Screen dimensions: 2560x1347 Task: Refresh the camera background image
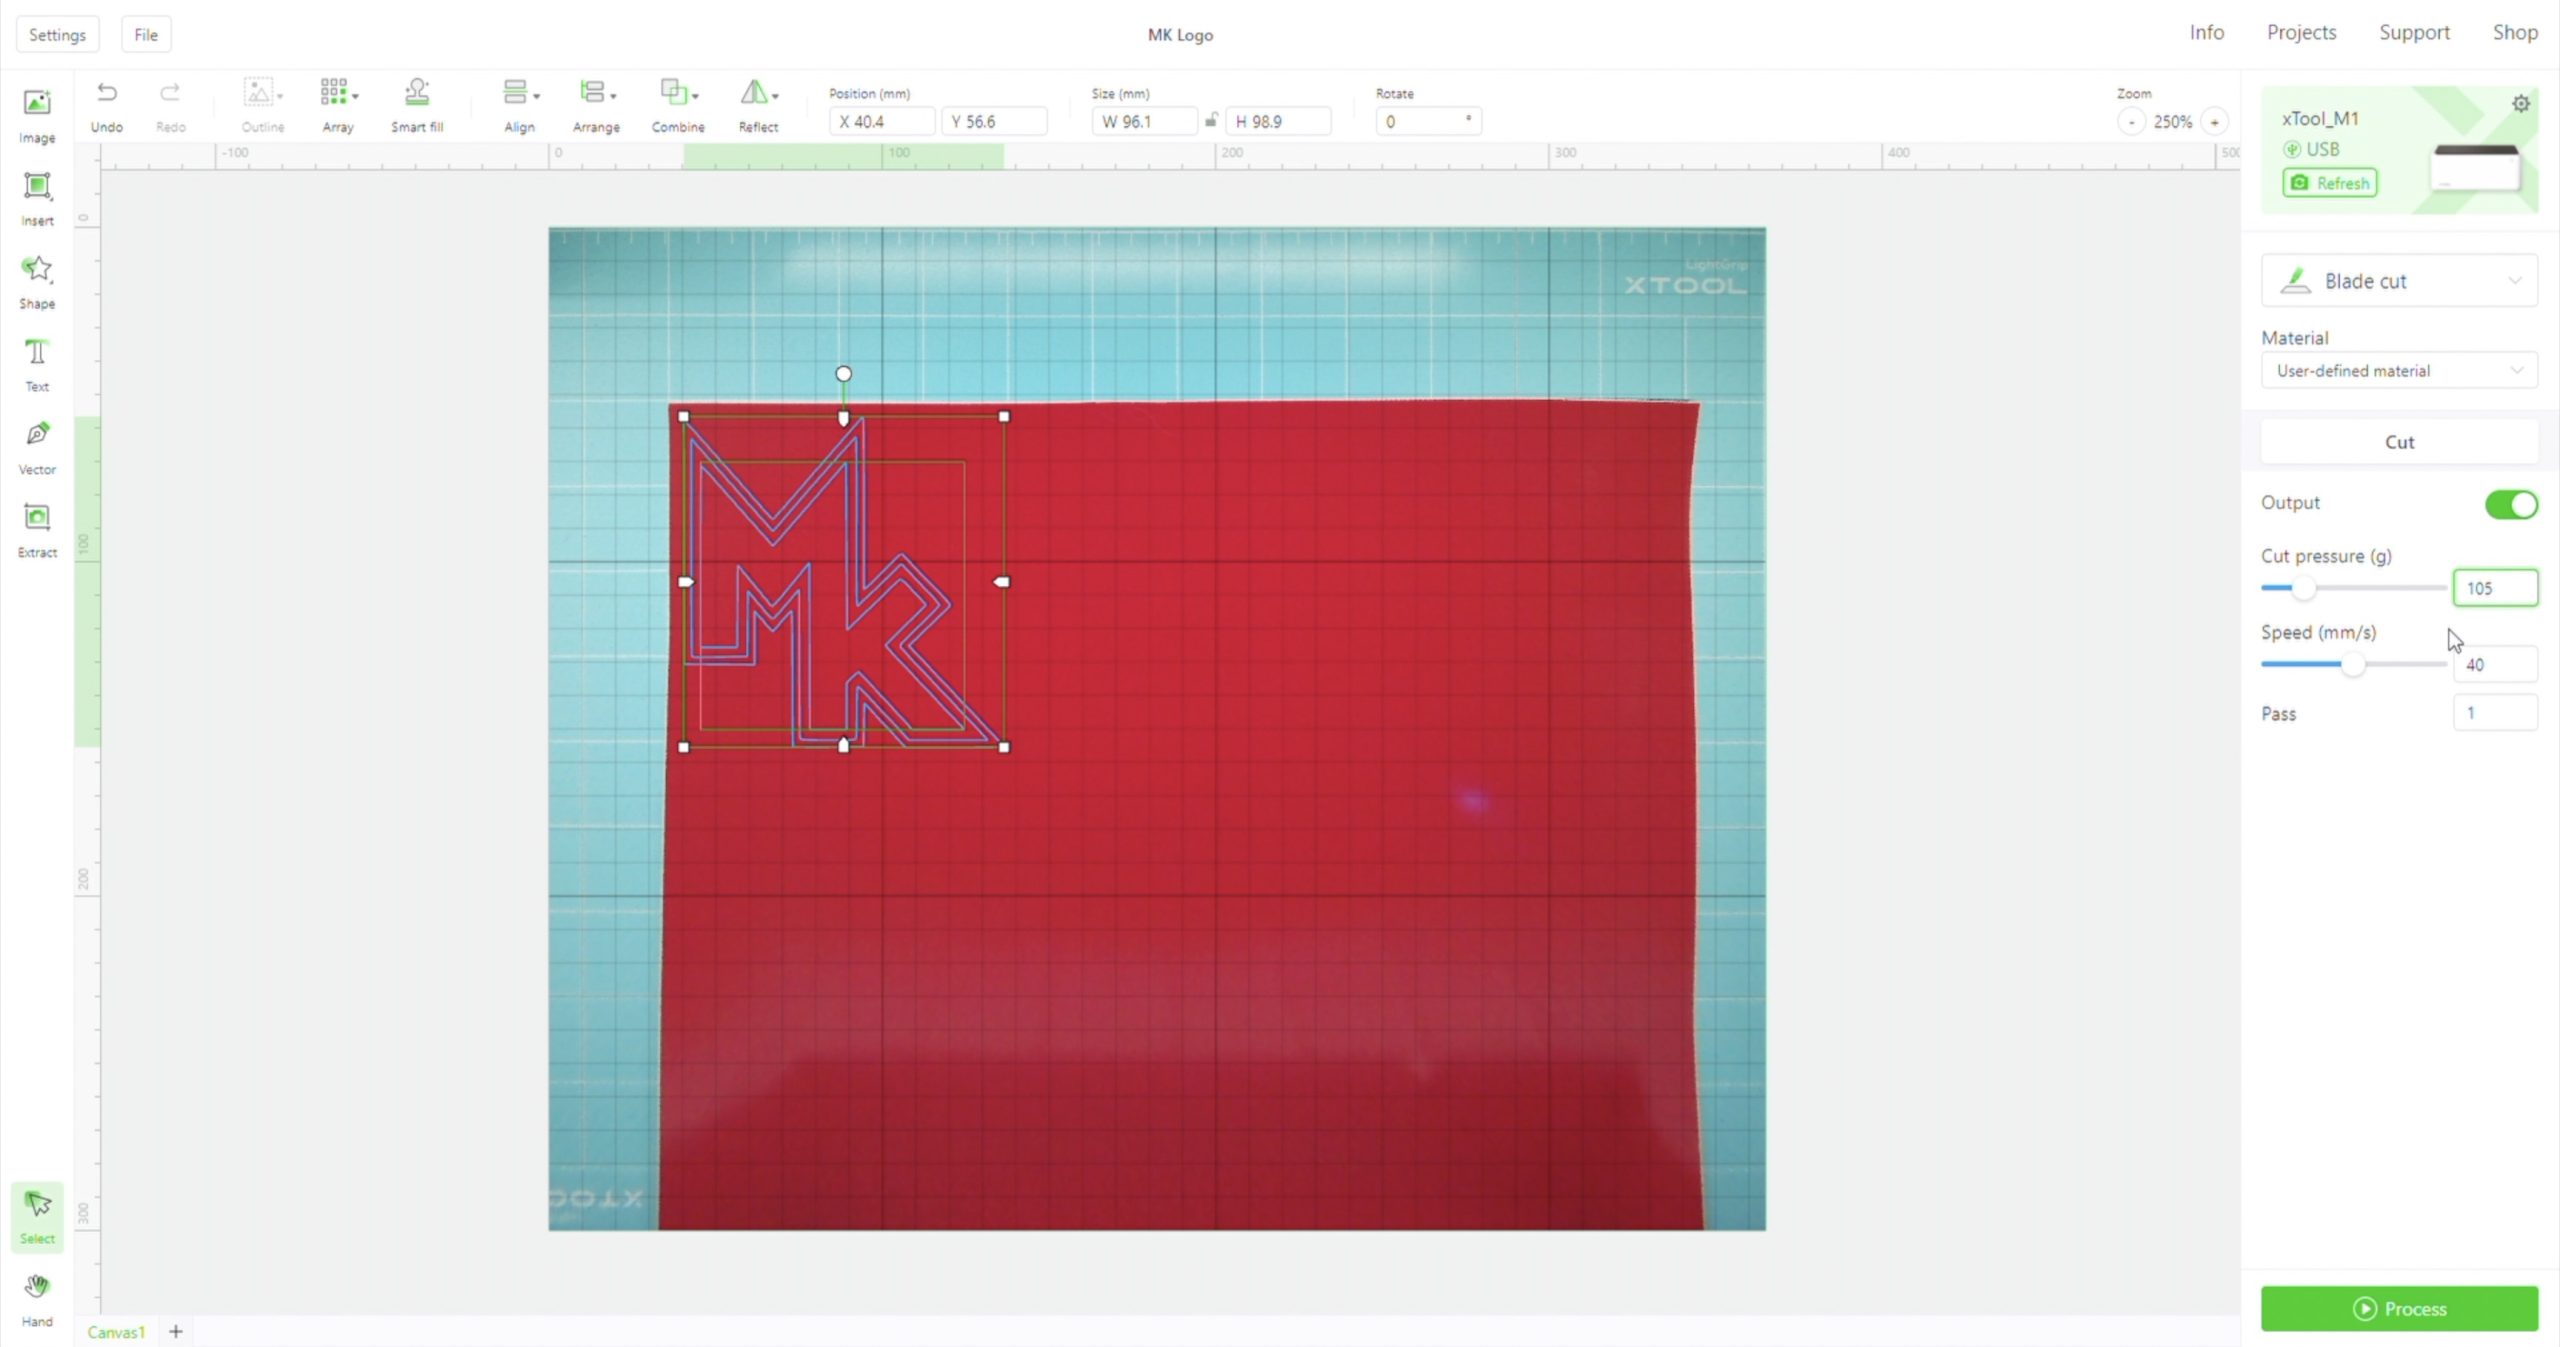pos(2329,183)
